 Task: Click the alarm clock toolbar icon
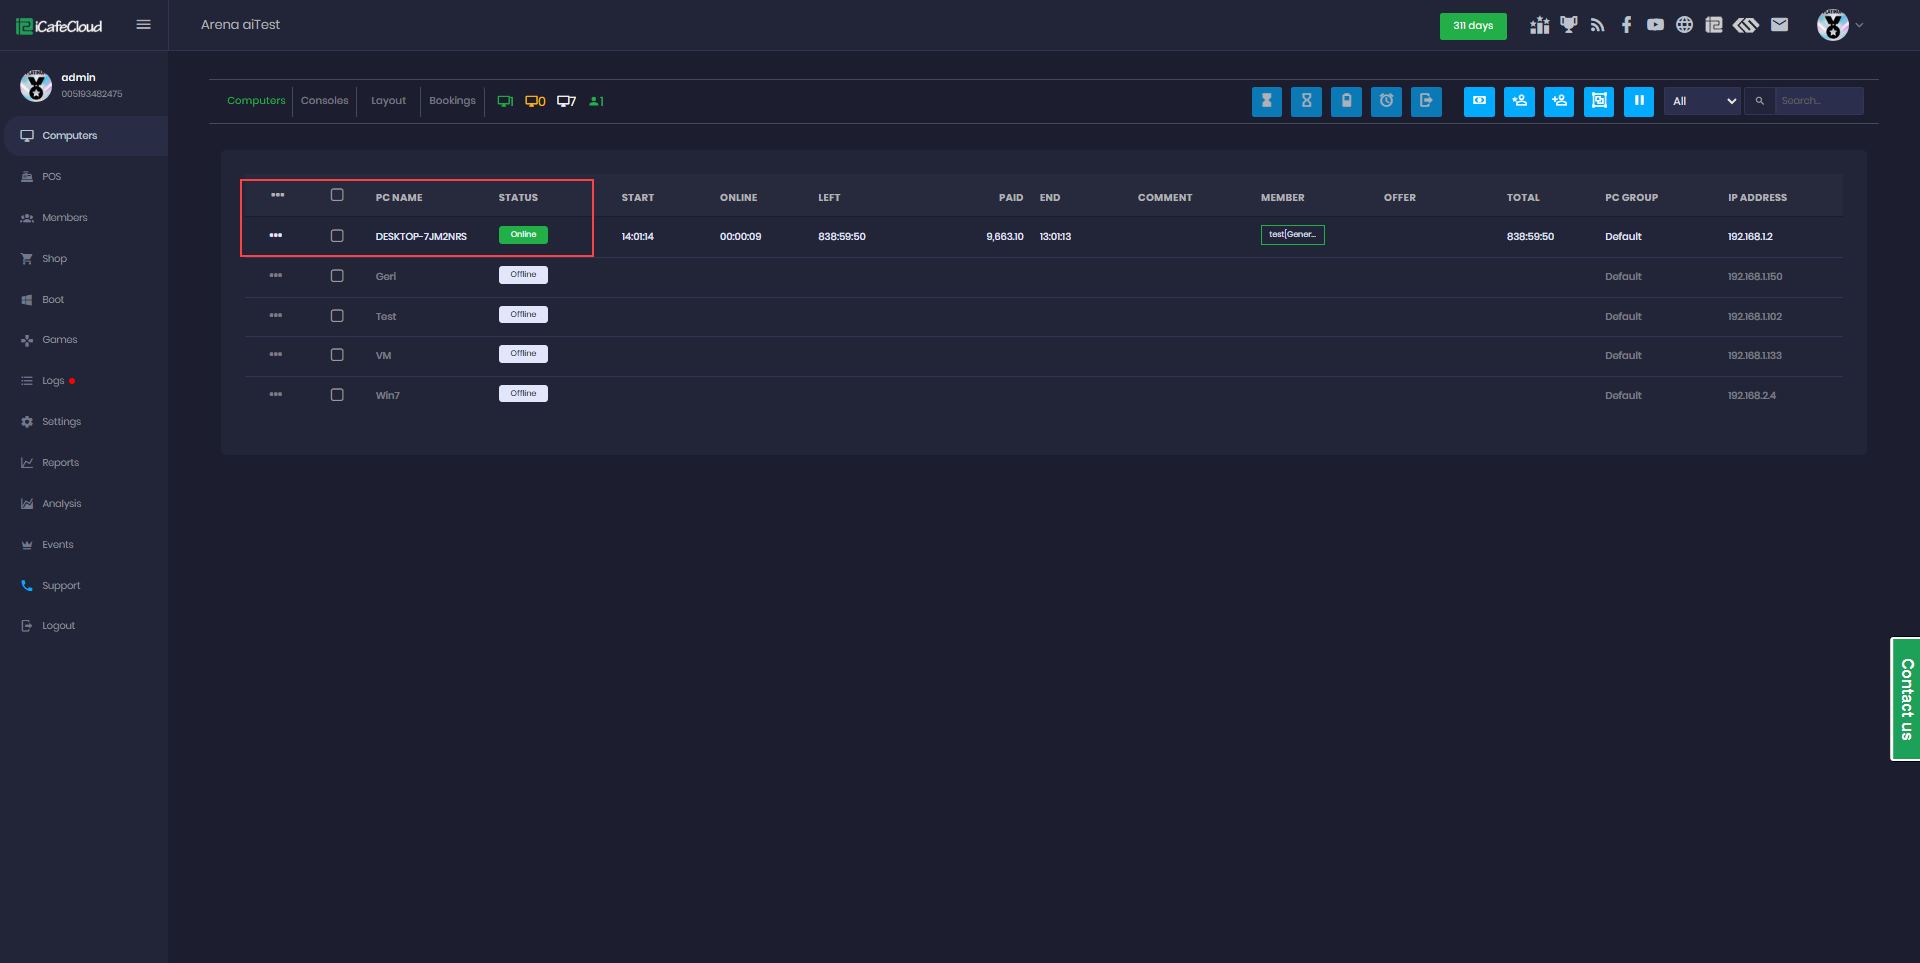[1386, 101]
